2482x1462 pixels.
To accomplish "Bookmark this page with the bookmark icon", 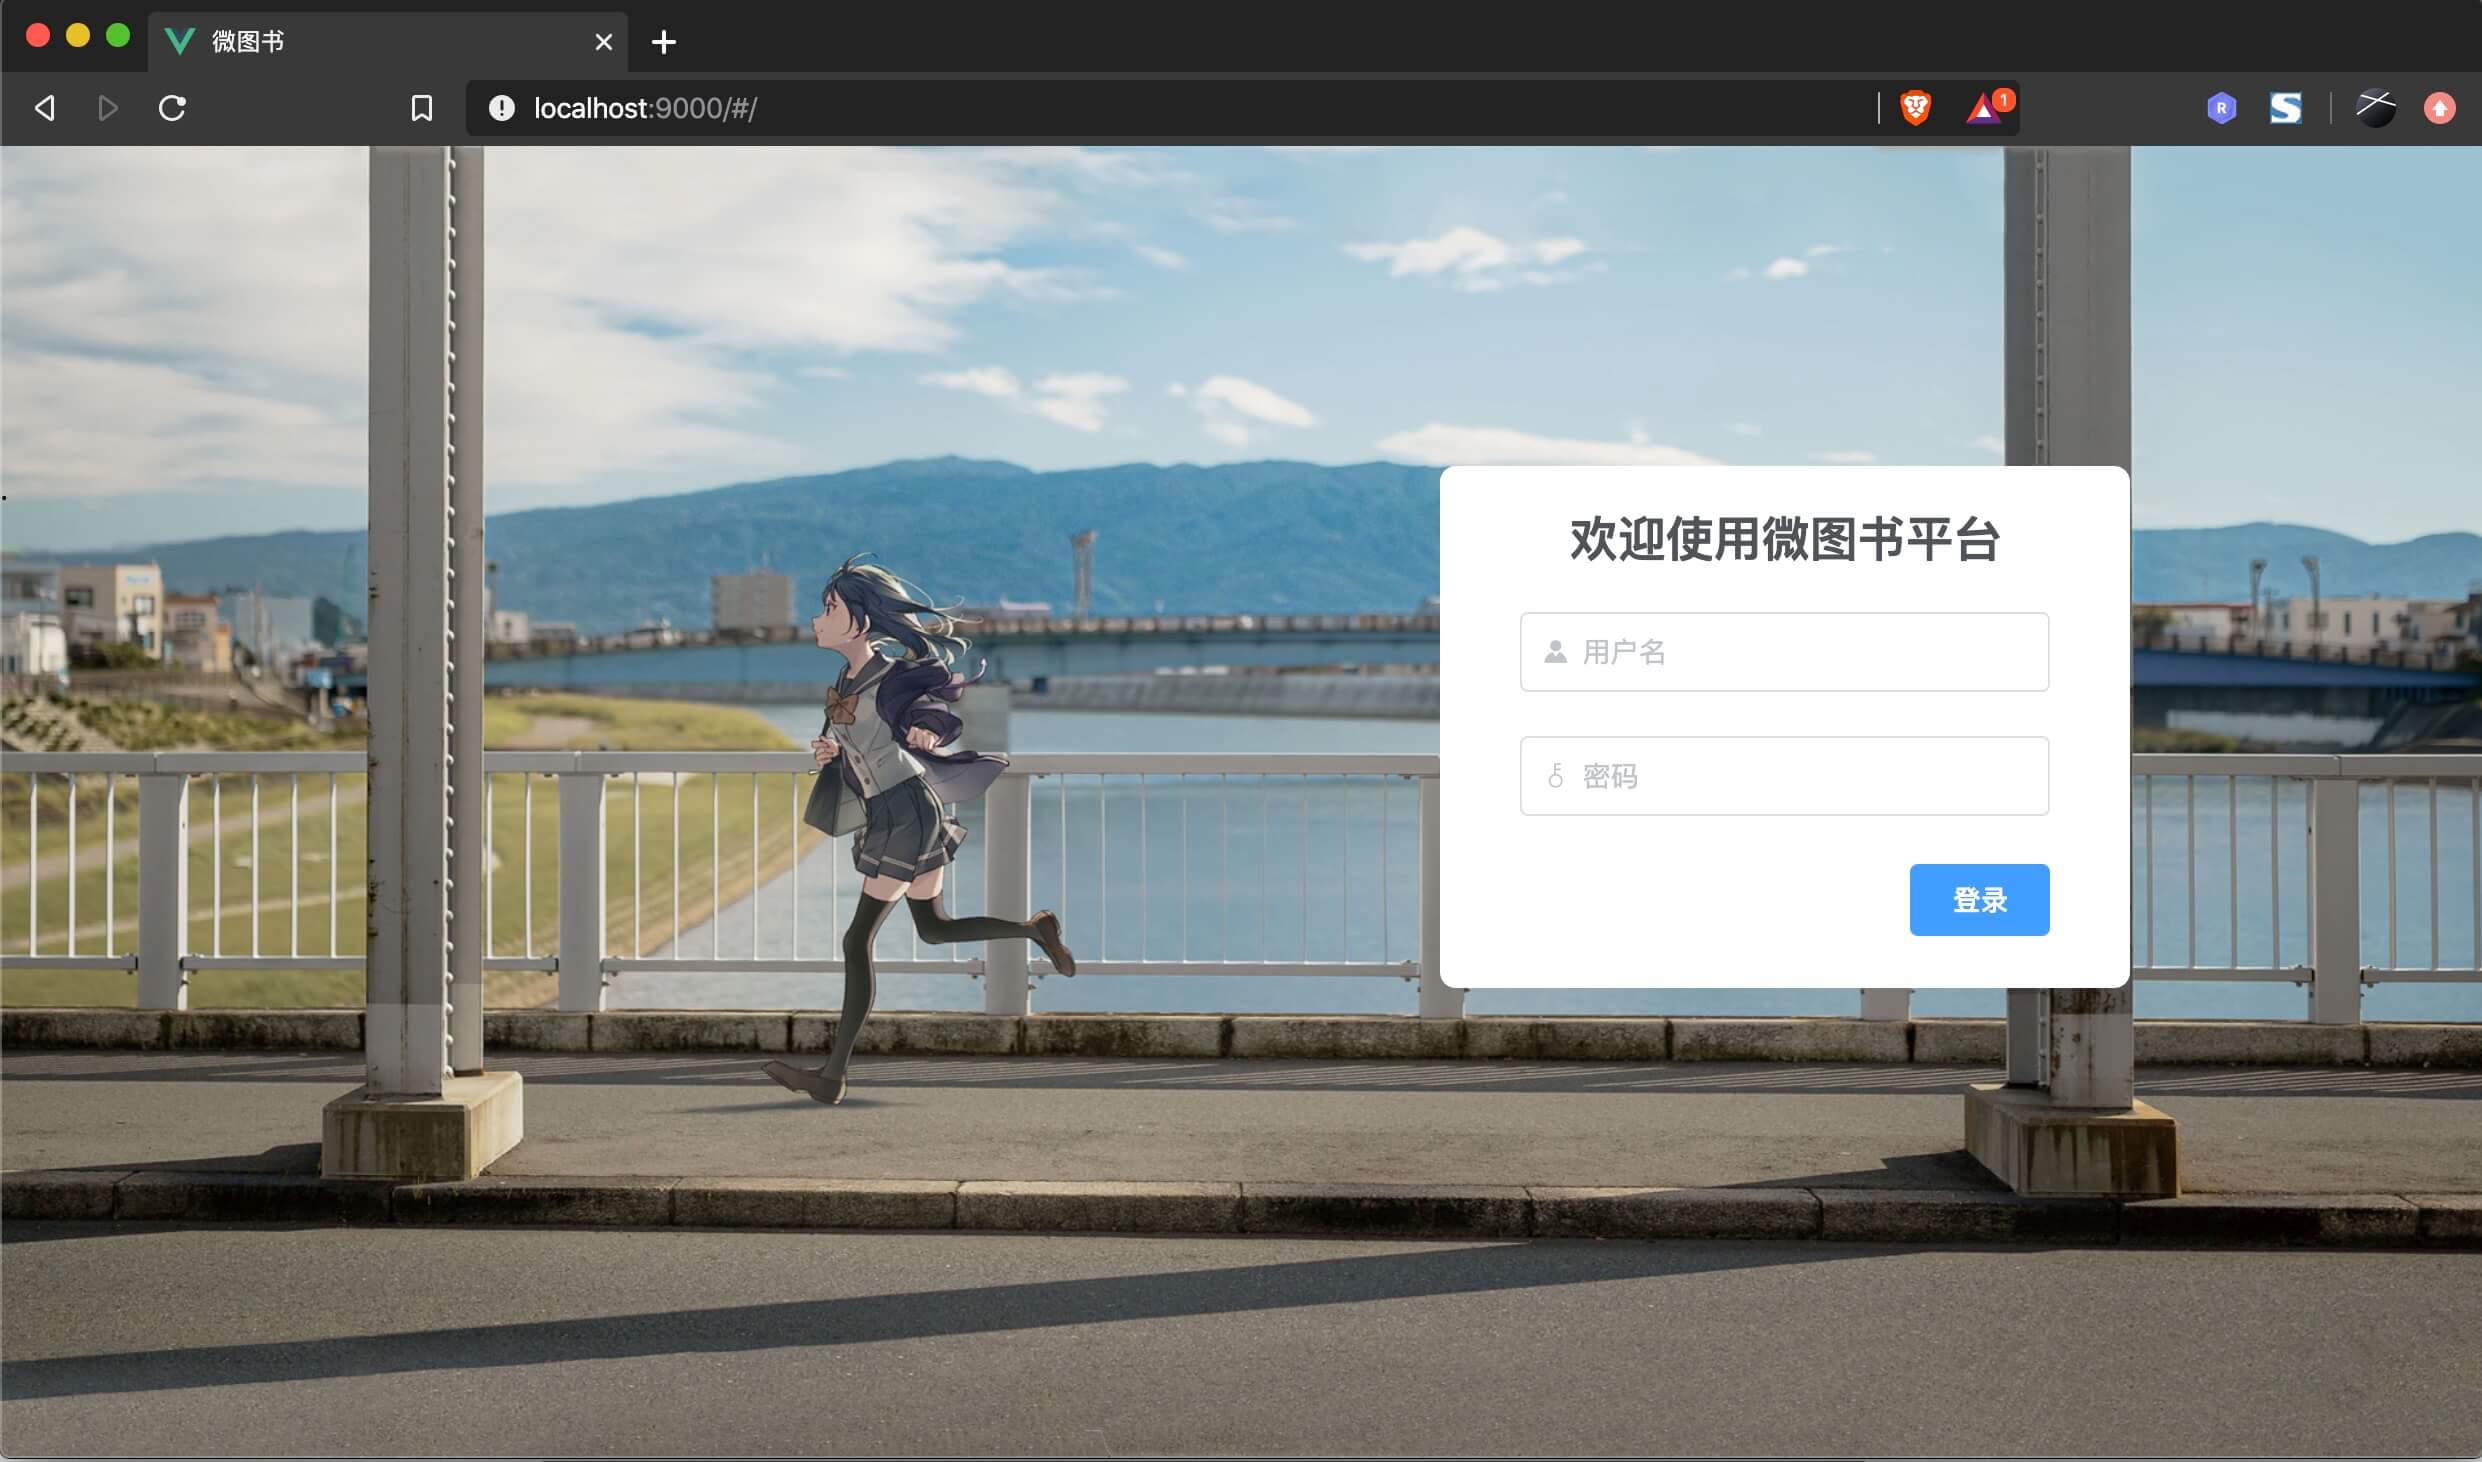I will 422,108.
